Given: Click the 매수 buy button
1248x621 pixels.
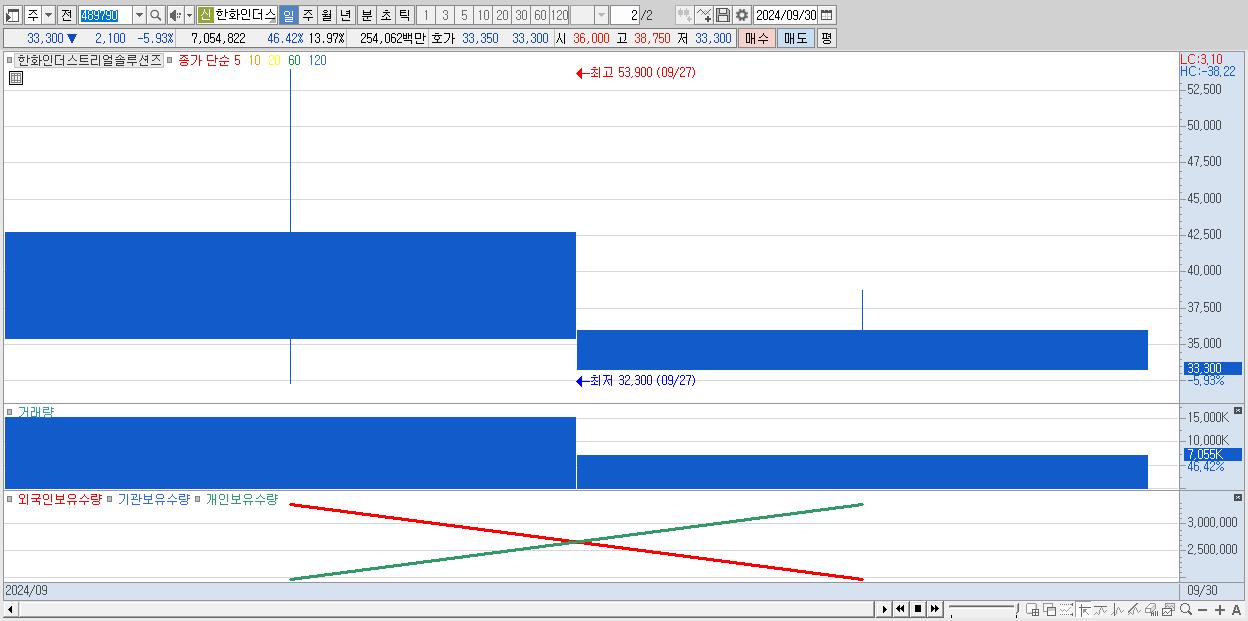Looking at the screenshot, I should 757,38.
